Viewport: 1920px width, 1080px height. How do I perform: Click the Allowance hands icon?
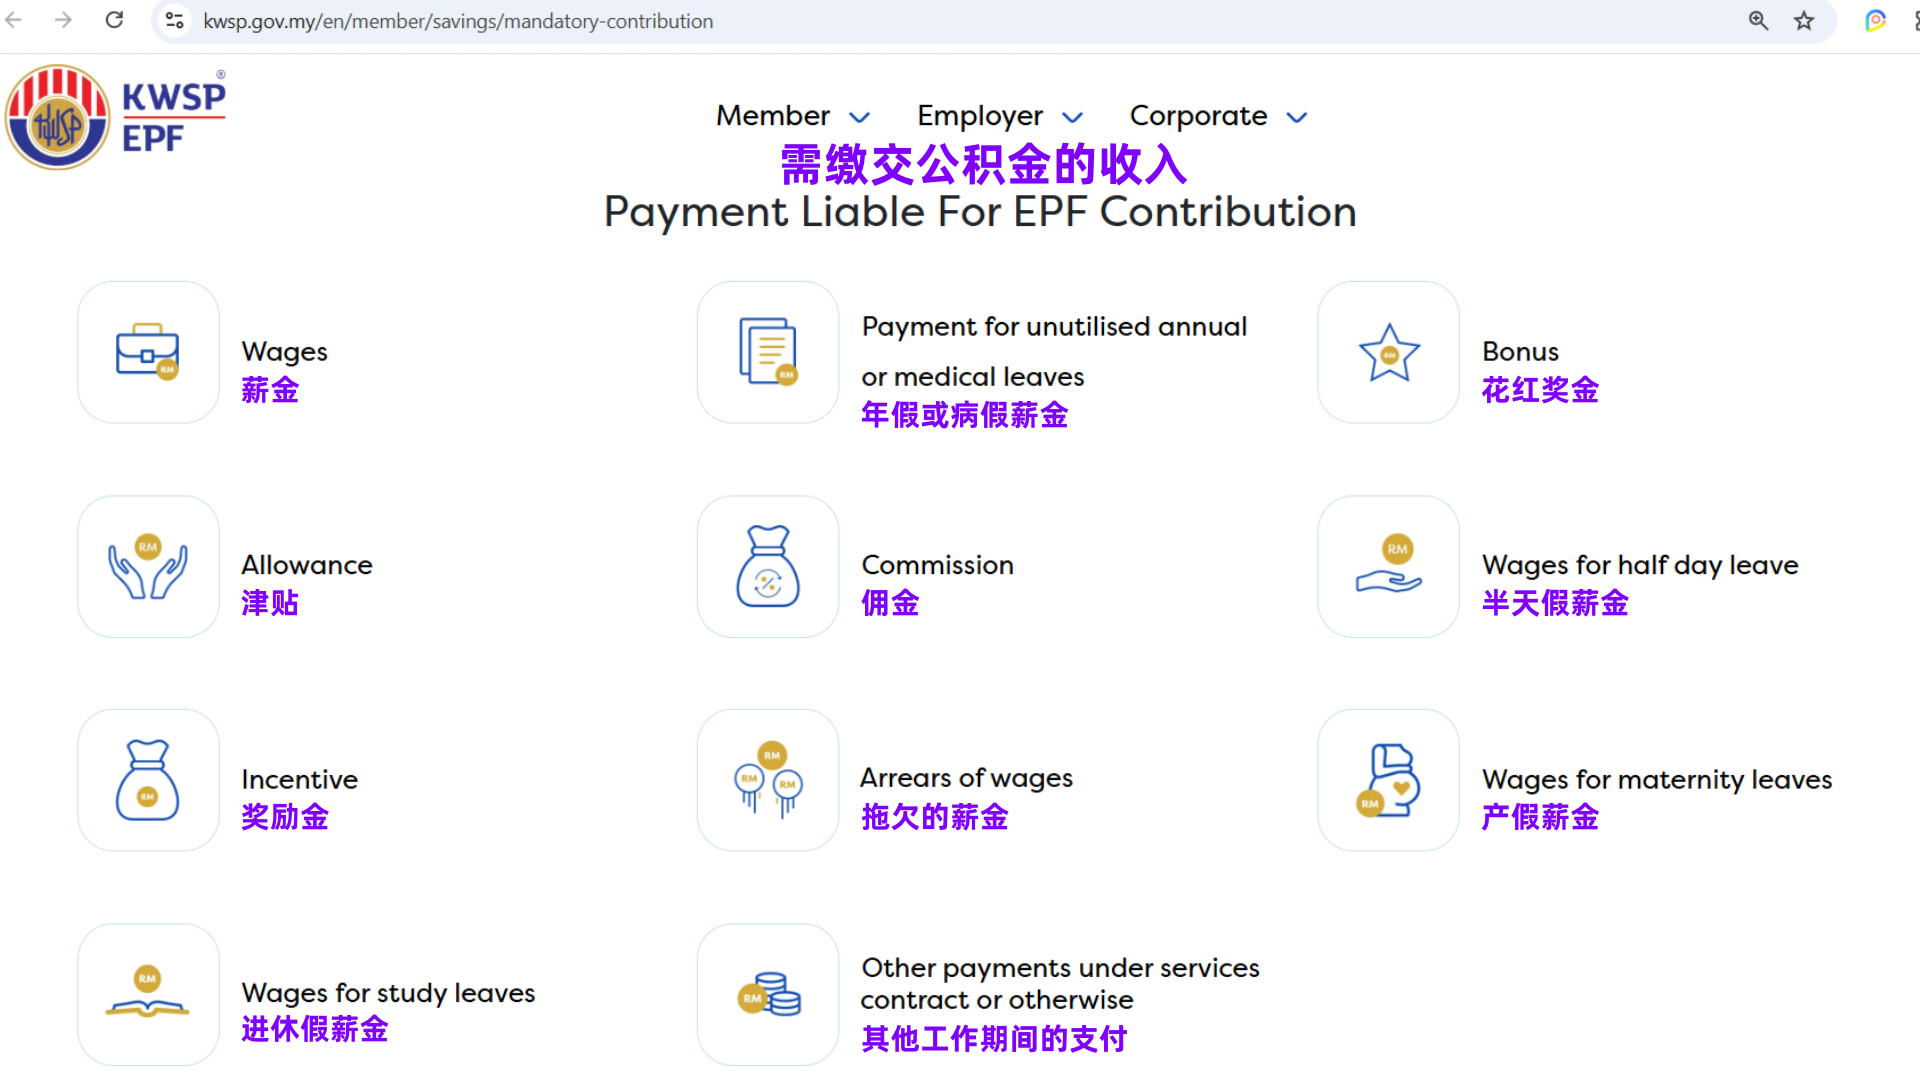click(x=148, y=567)
